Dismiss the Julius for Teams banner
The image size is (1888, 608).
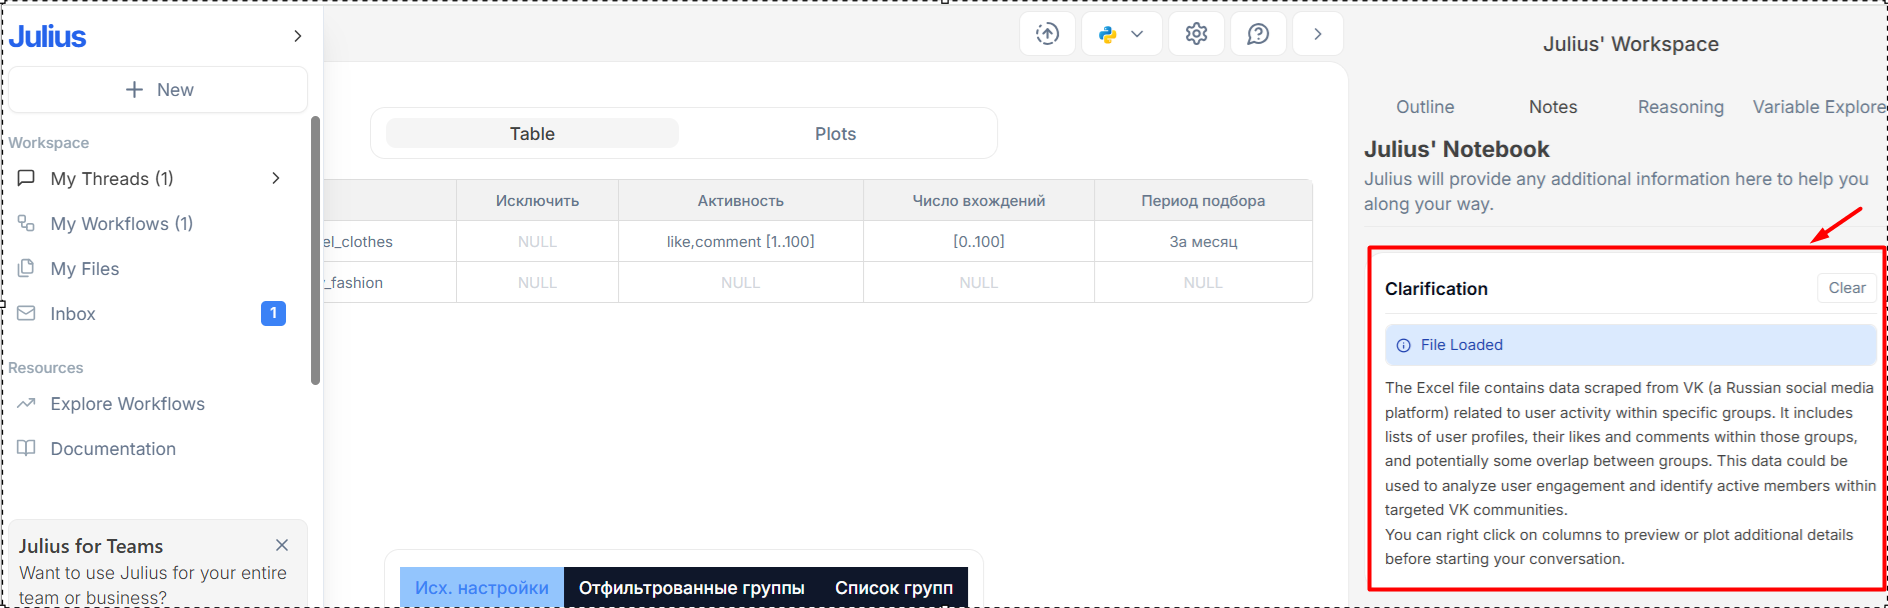[x=282, y=545]
